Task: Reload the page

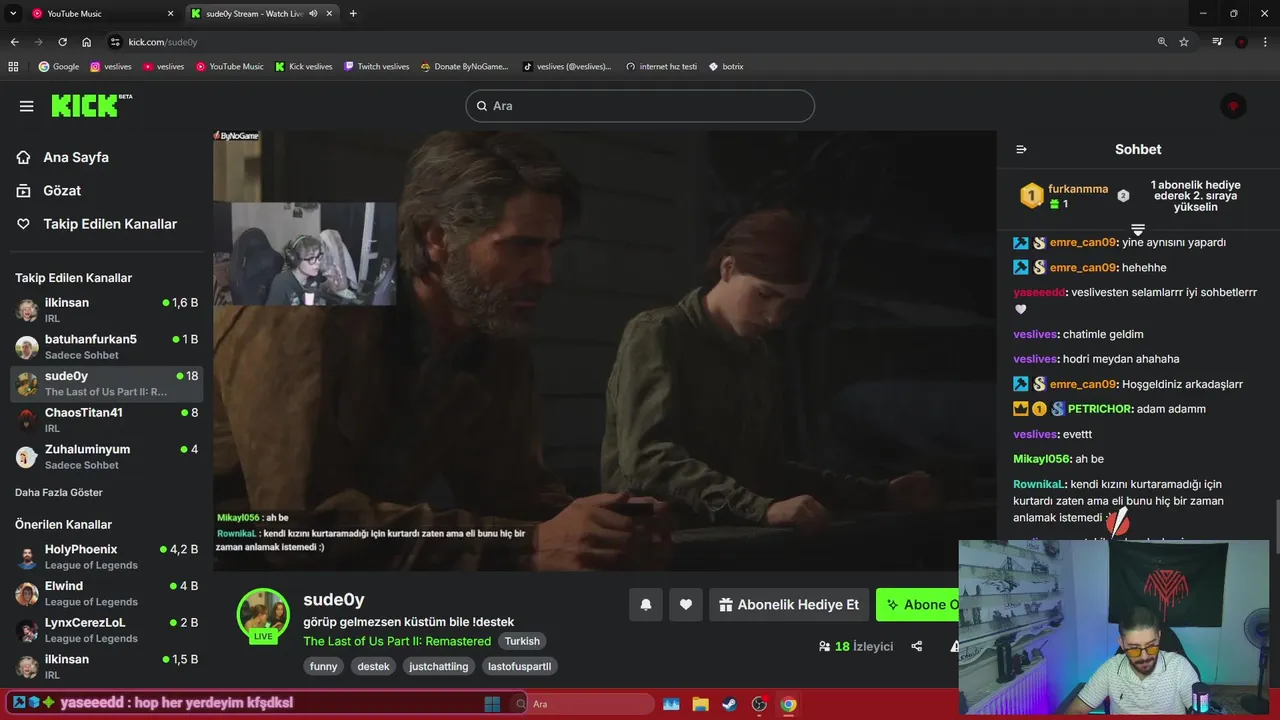Action: click(62, 42)
